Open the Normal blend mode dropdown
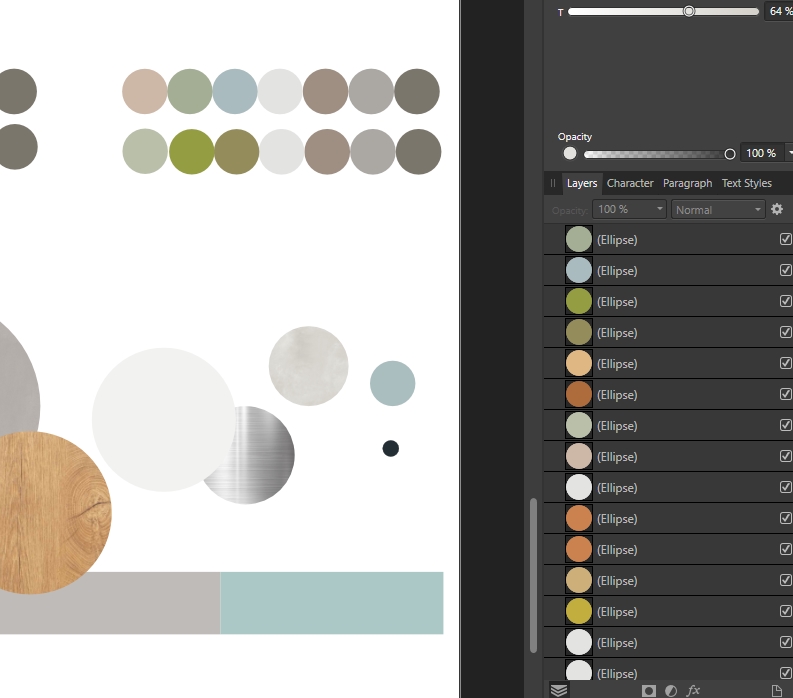The height and width of the screenshot is (698, 793). [x=718, y=209]
